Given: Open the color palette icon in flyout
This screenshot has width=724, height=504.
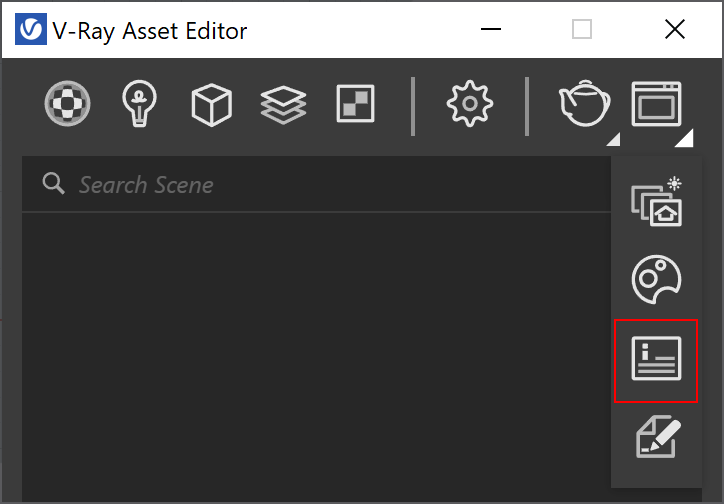Looking at the screenshot, I should [x=656, y=279].
